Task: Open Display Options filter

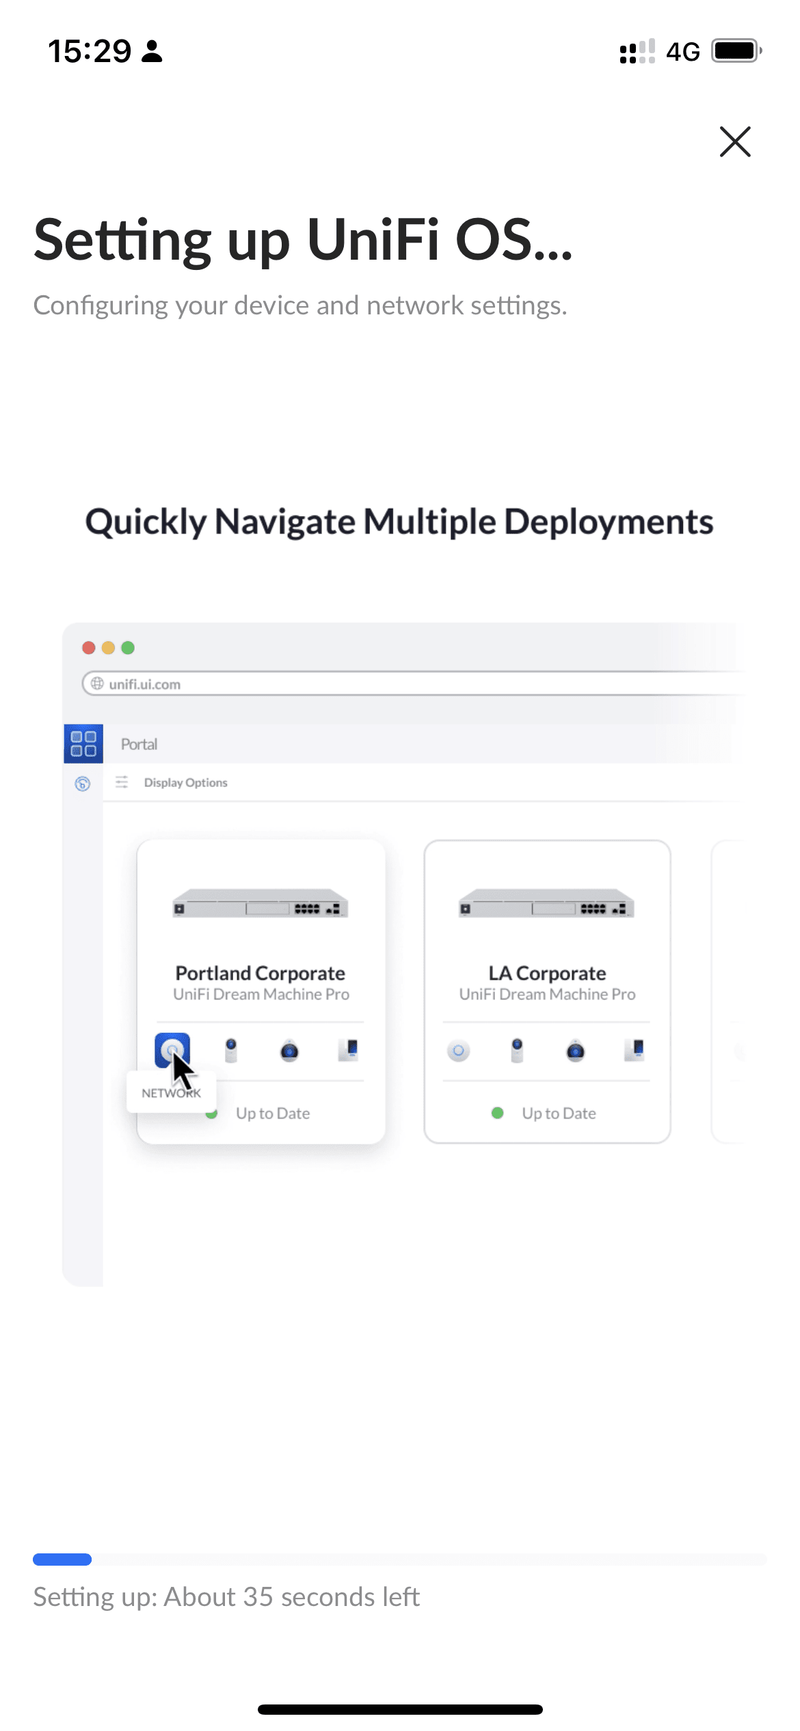Action: click(x=185, y=783)
